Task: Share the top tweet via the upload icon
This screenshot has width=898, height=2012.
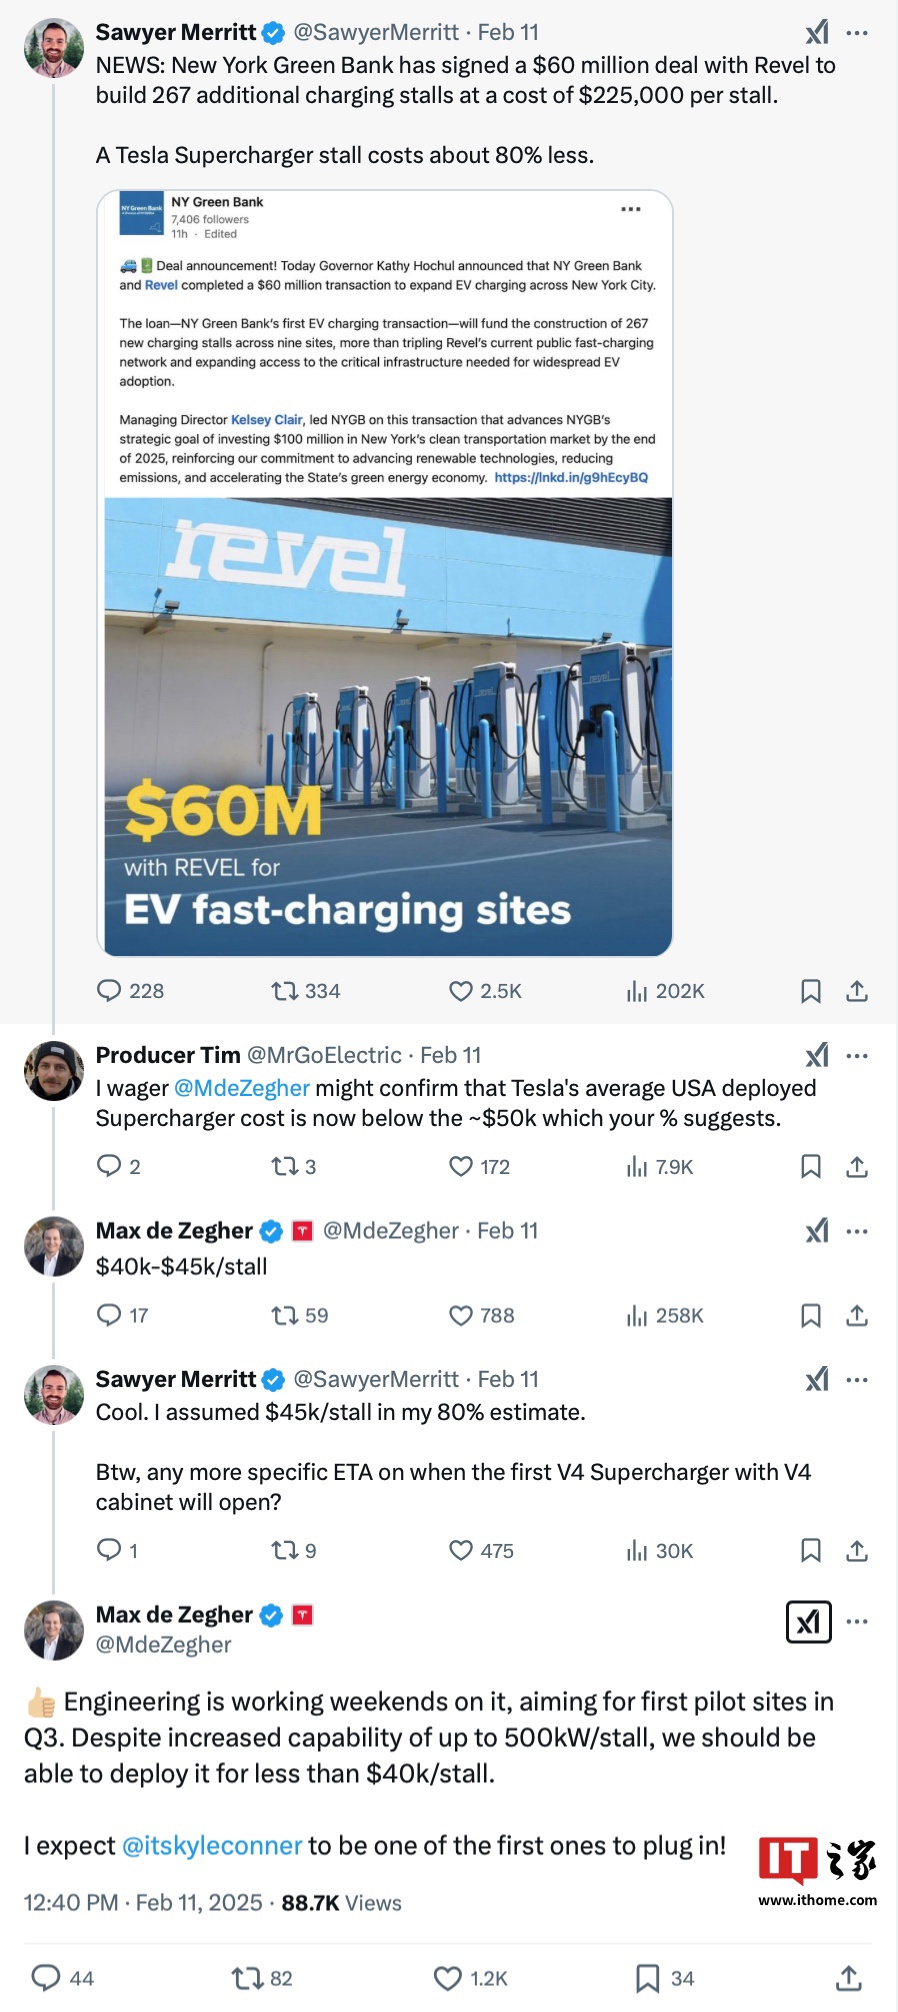Action: pos(857,991)
